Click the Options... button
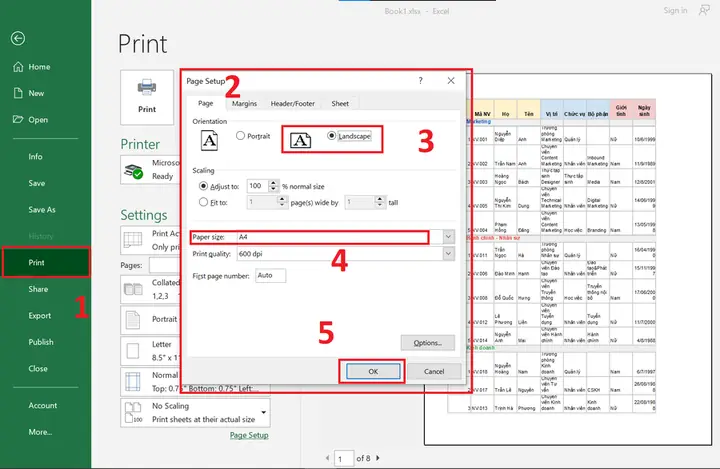The width and height of the screenshot is (720, 469). (x=428, y=343)
